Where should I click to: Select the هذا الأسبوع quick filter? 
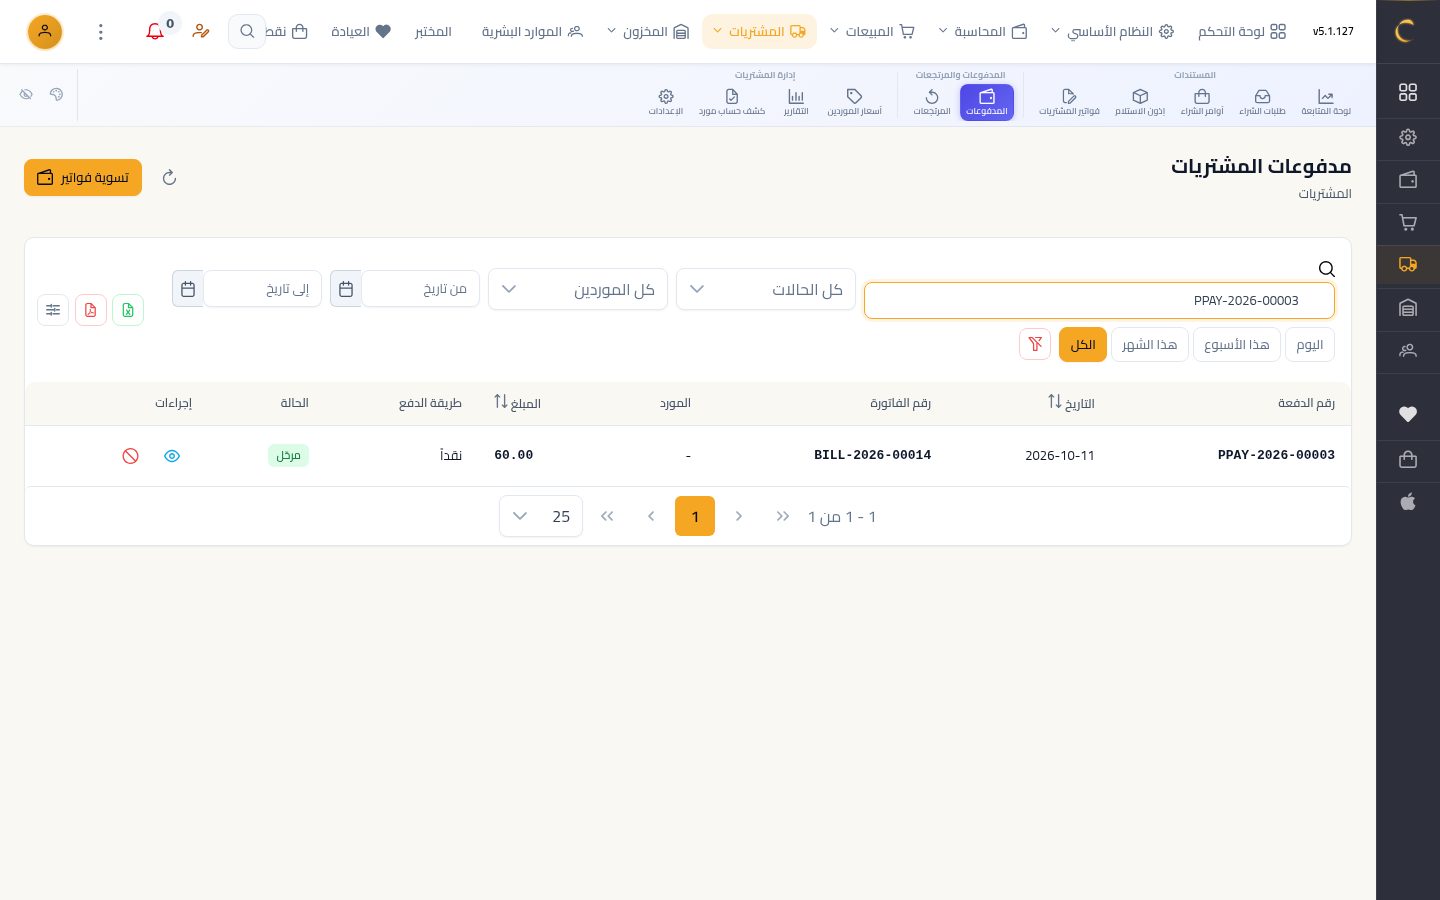point(1236,344)
